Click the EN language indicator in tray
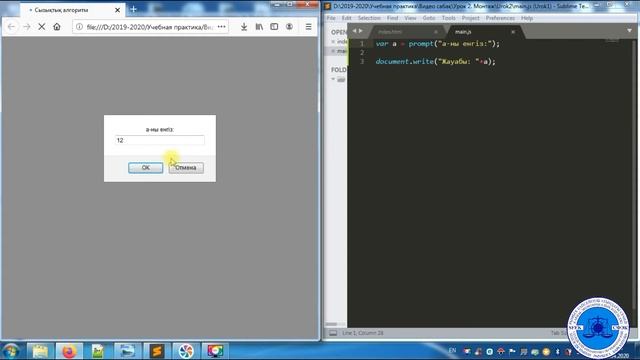640x360 pixels. coord(452,350)
